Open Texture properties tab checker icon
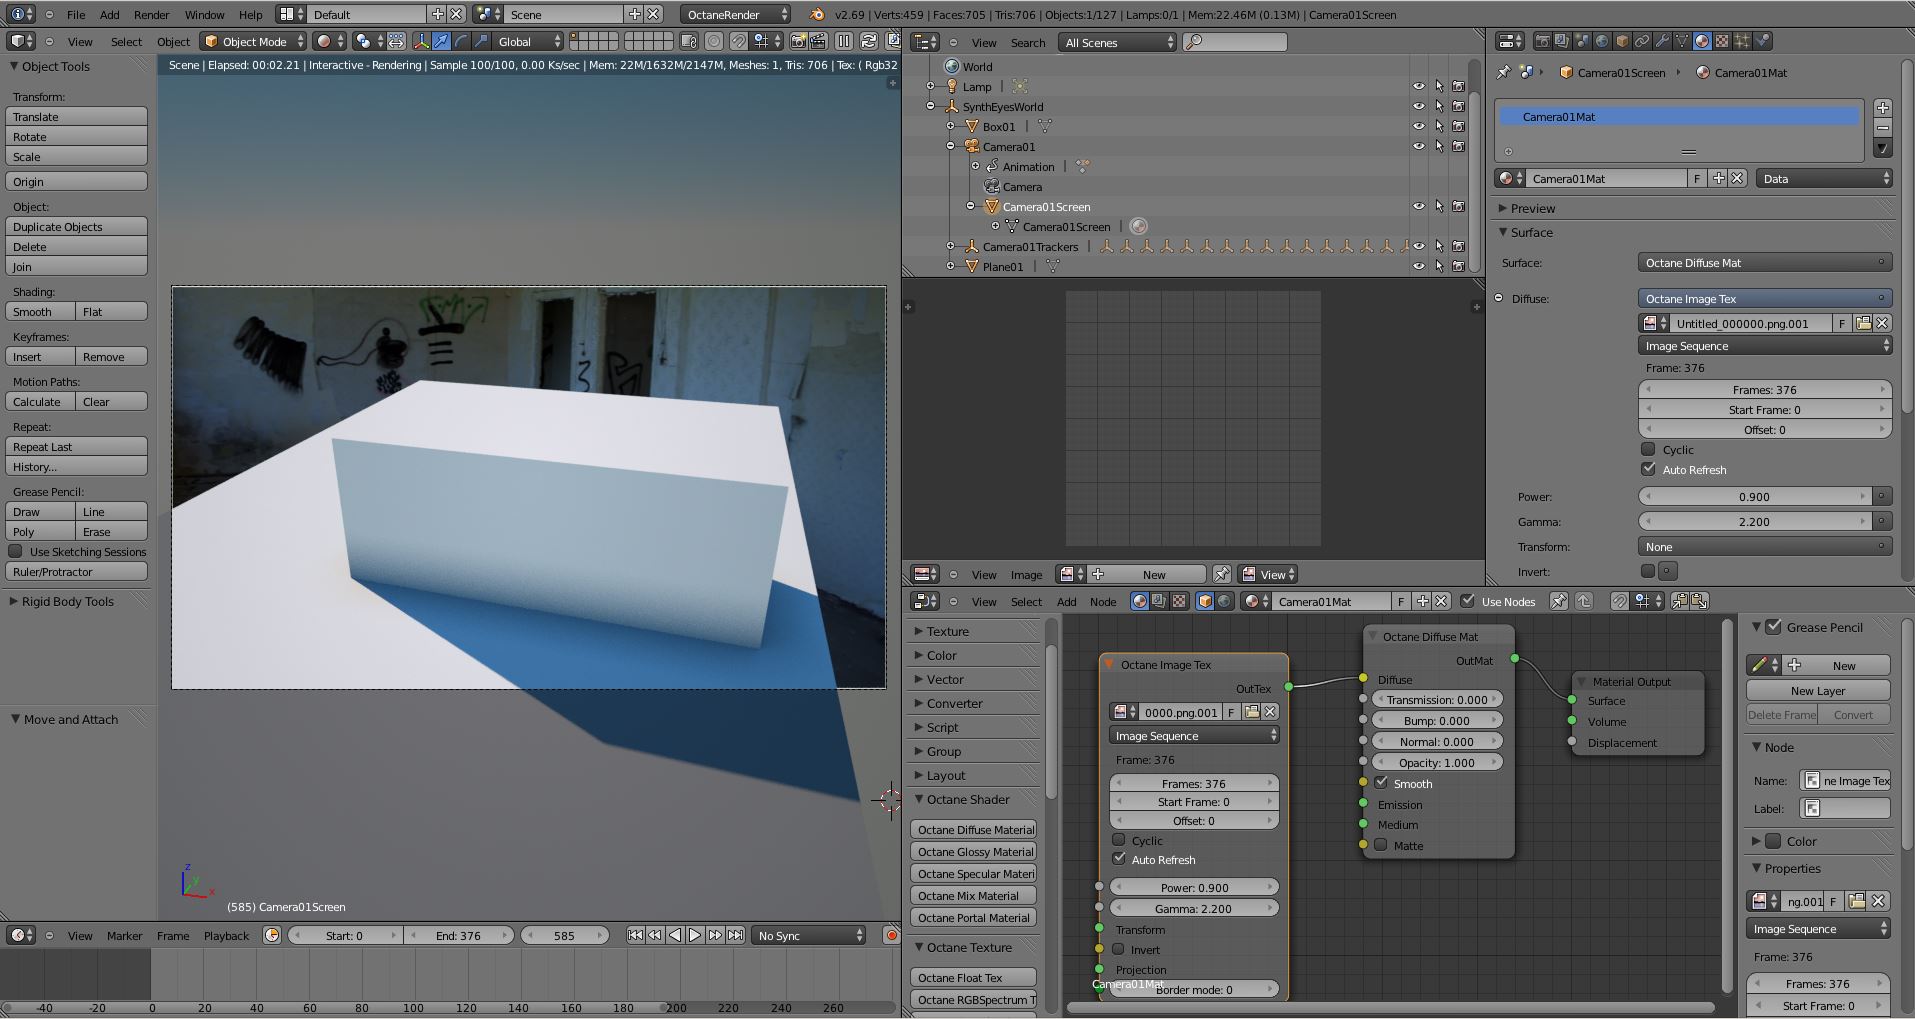Viewport: 1915px width, 1019px height. pyautogui.click(x=1722, y=41)
